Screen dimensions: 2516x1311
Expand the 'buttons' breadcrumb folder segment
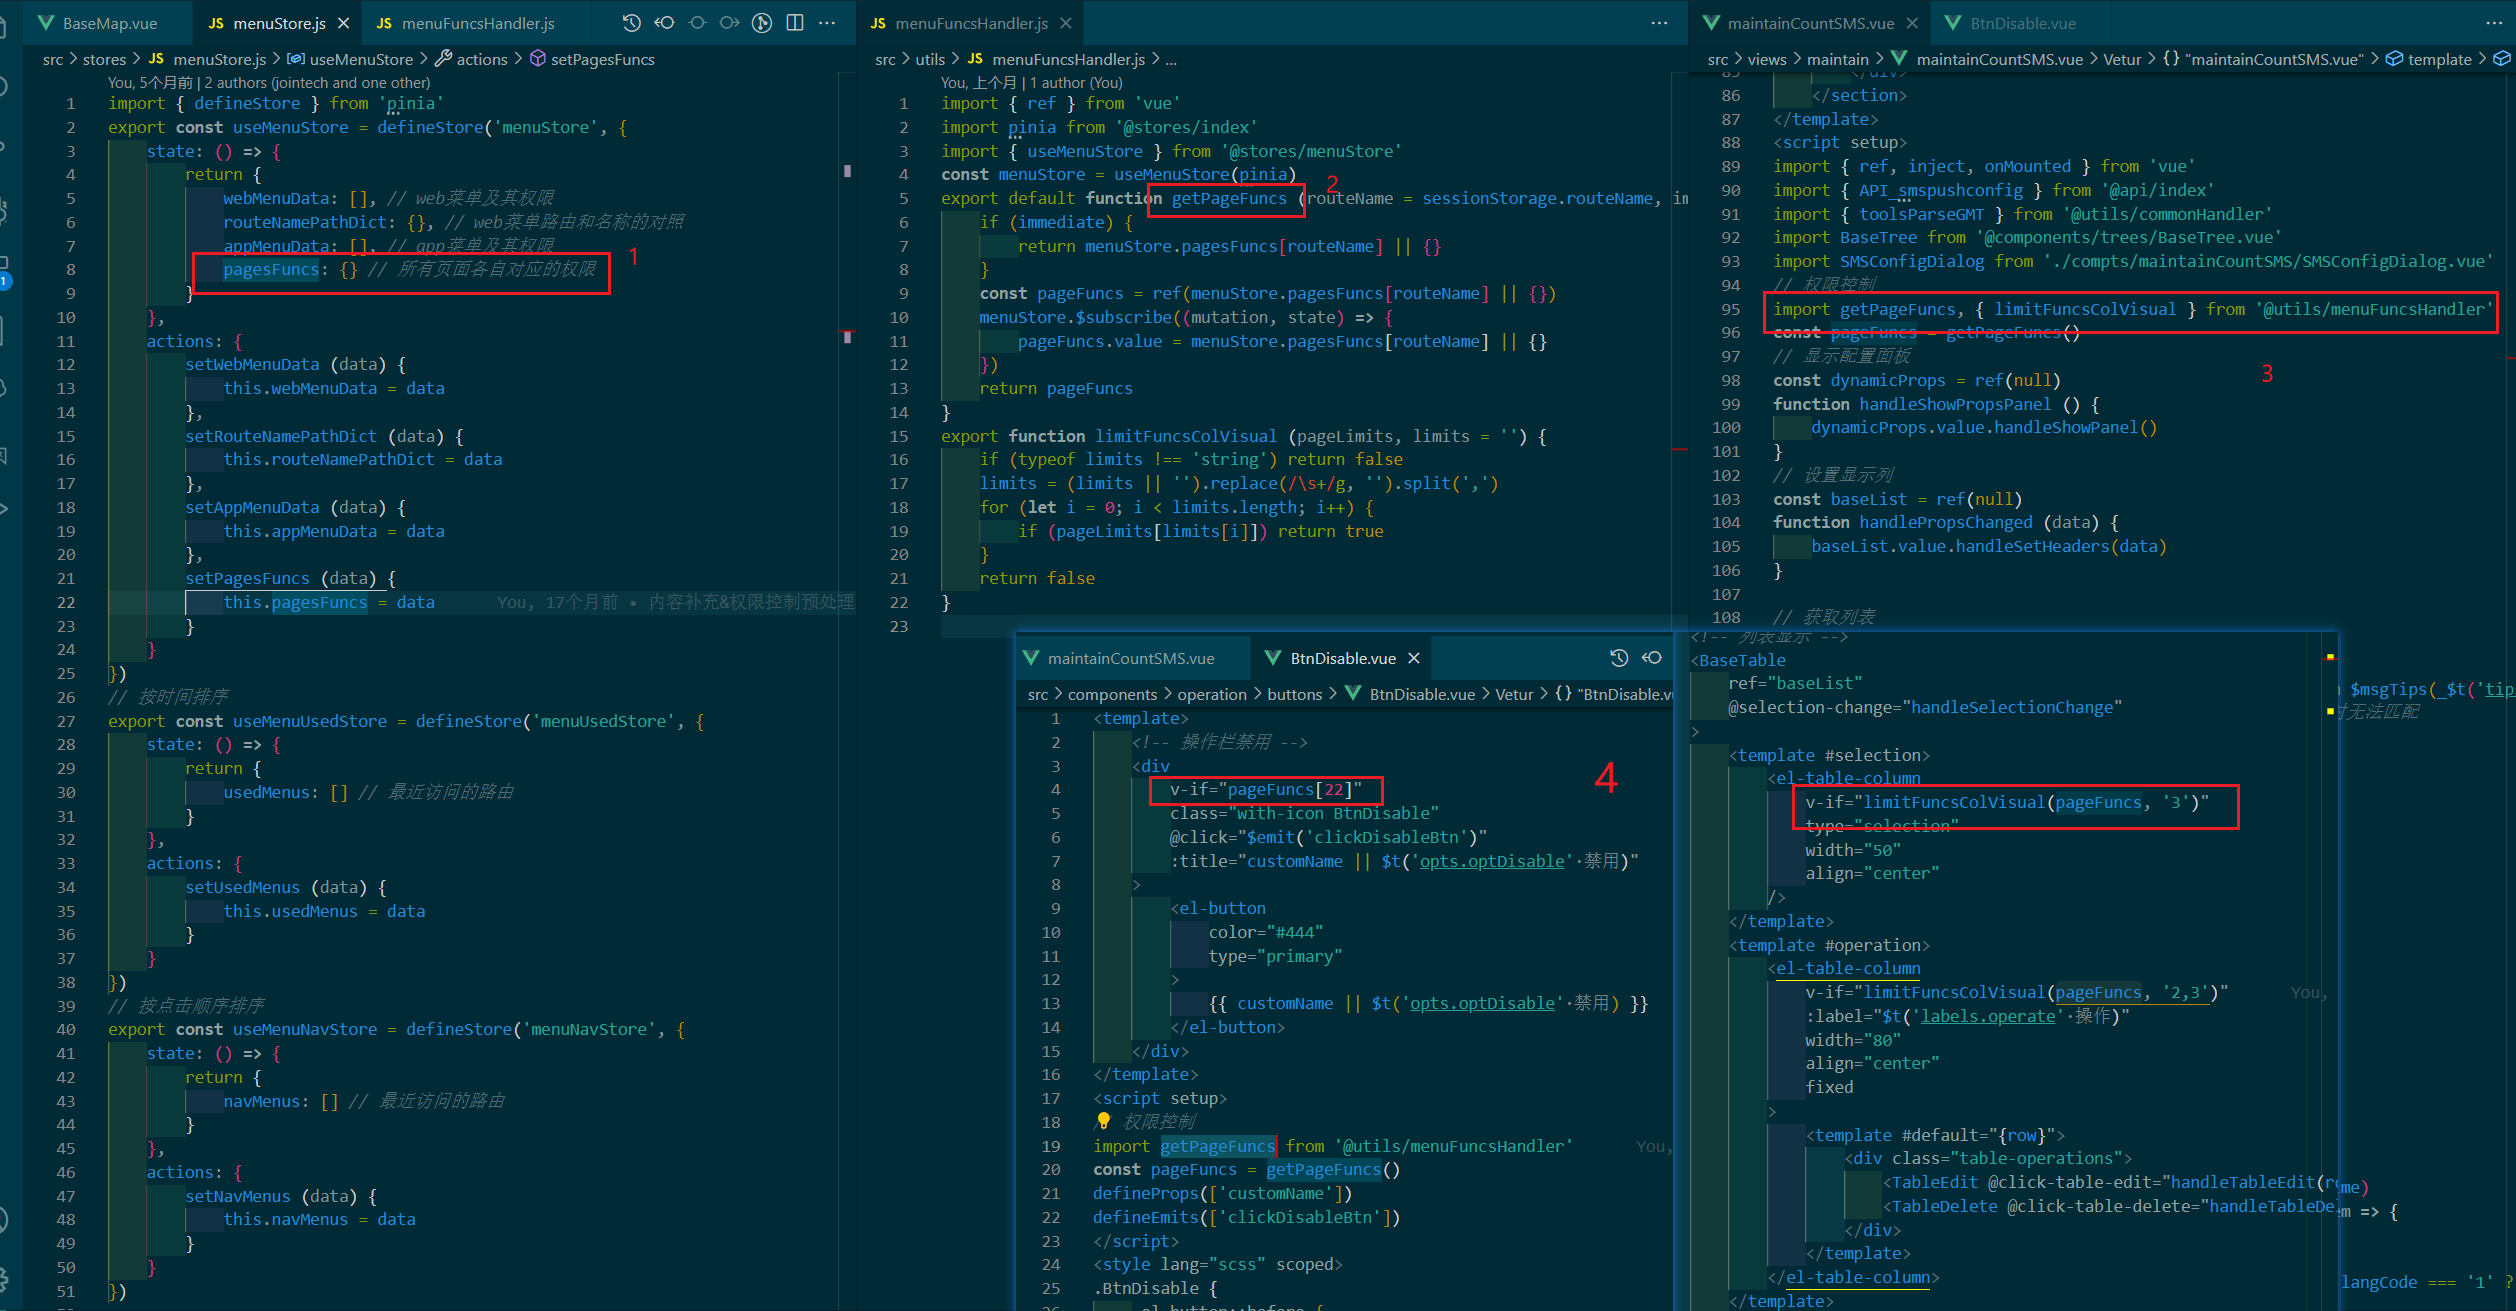pyautogui.click(x=1294, y=695)
